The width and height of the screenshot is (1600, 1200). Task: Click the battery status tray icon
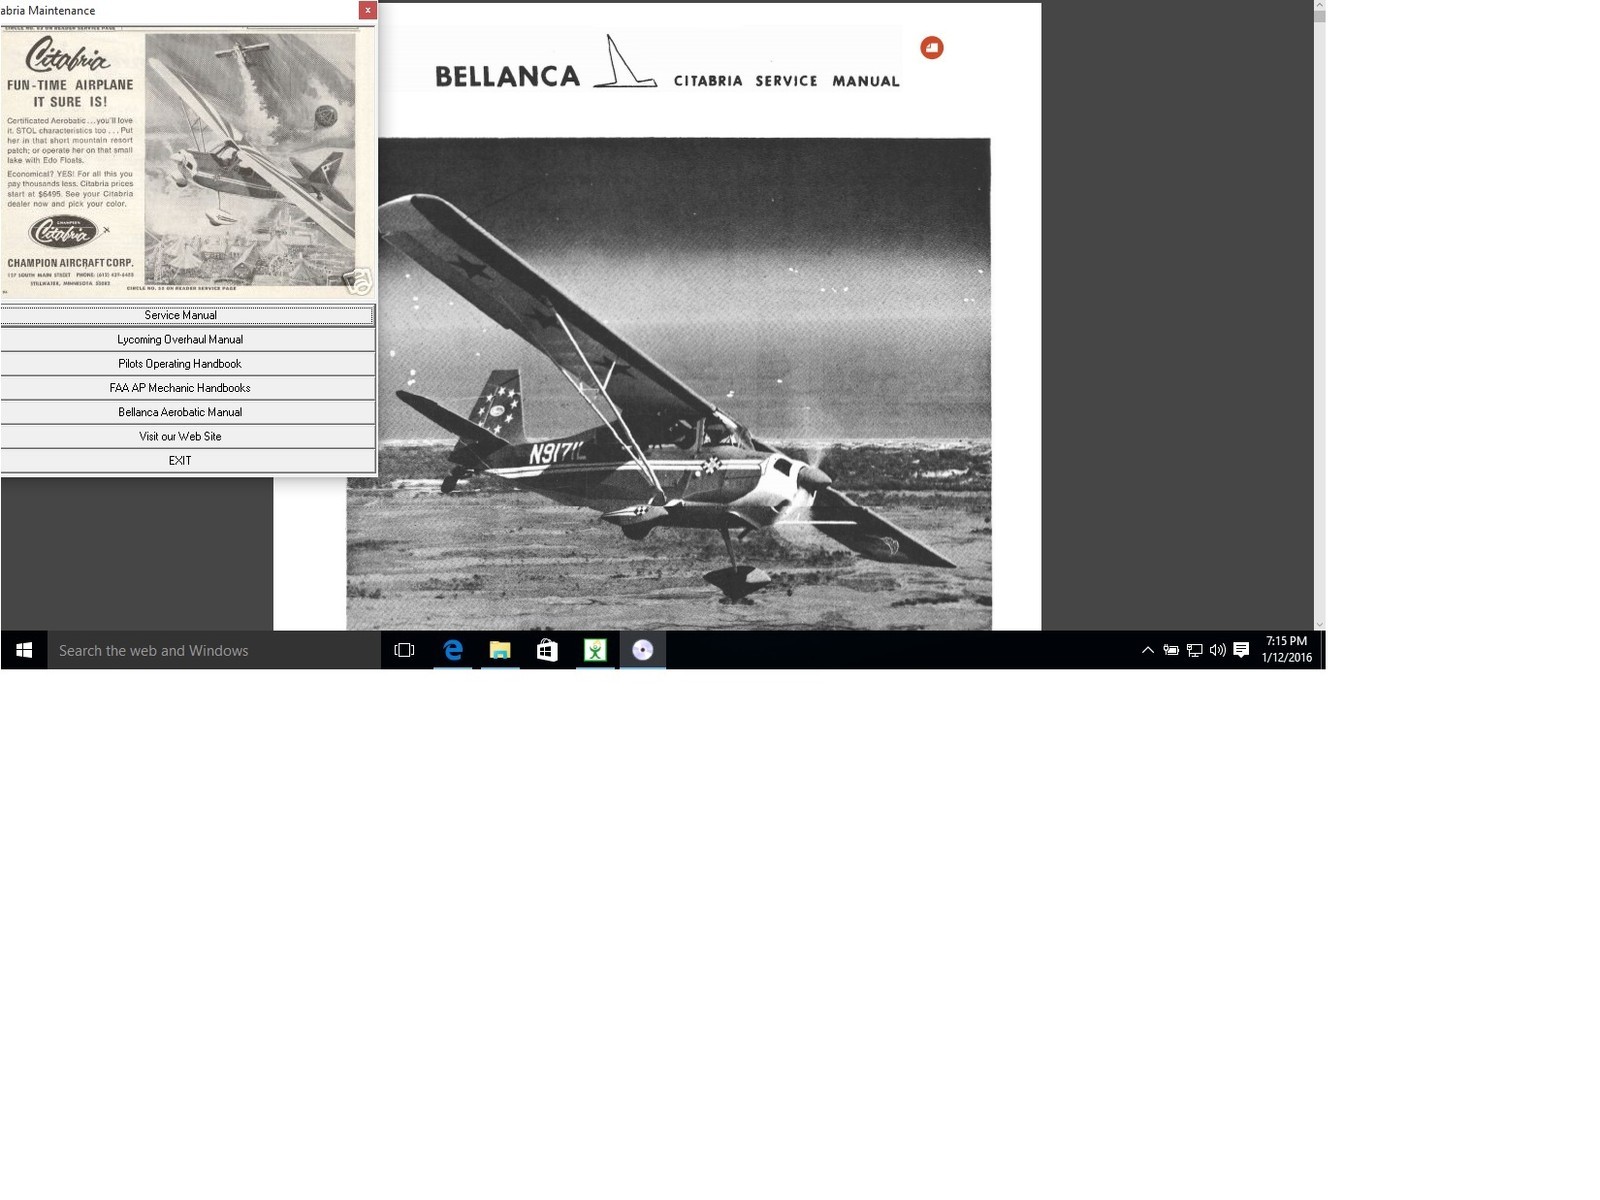point(1171,650)
